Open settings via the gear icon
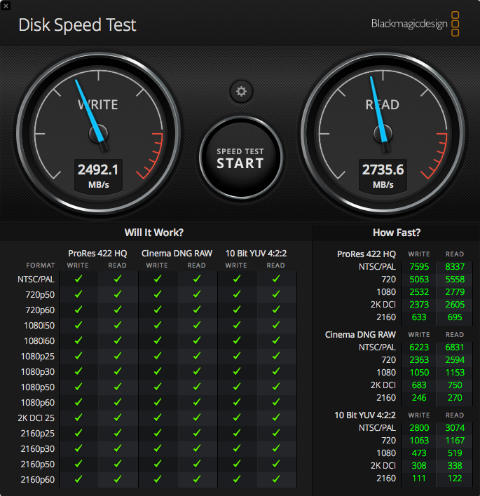The height and width of the screenshot is (496, 480). point(241,91)
